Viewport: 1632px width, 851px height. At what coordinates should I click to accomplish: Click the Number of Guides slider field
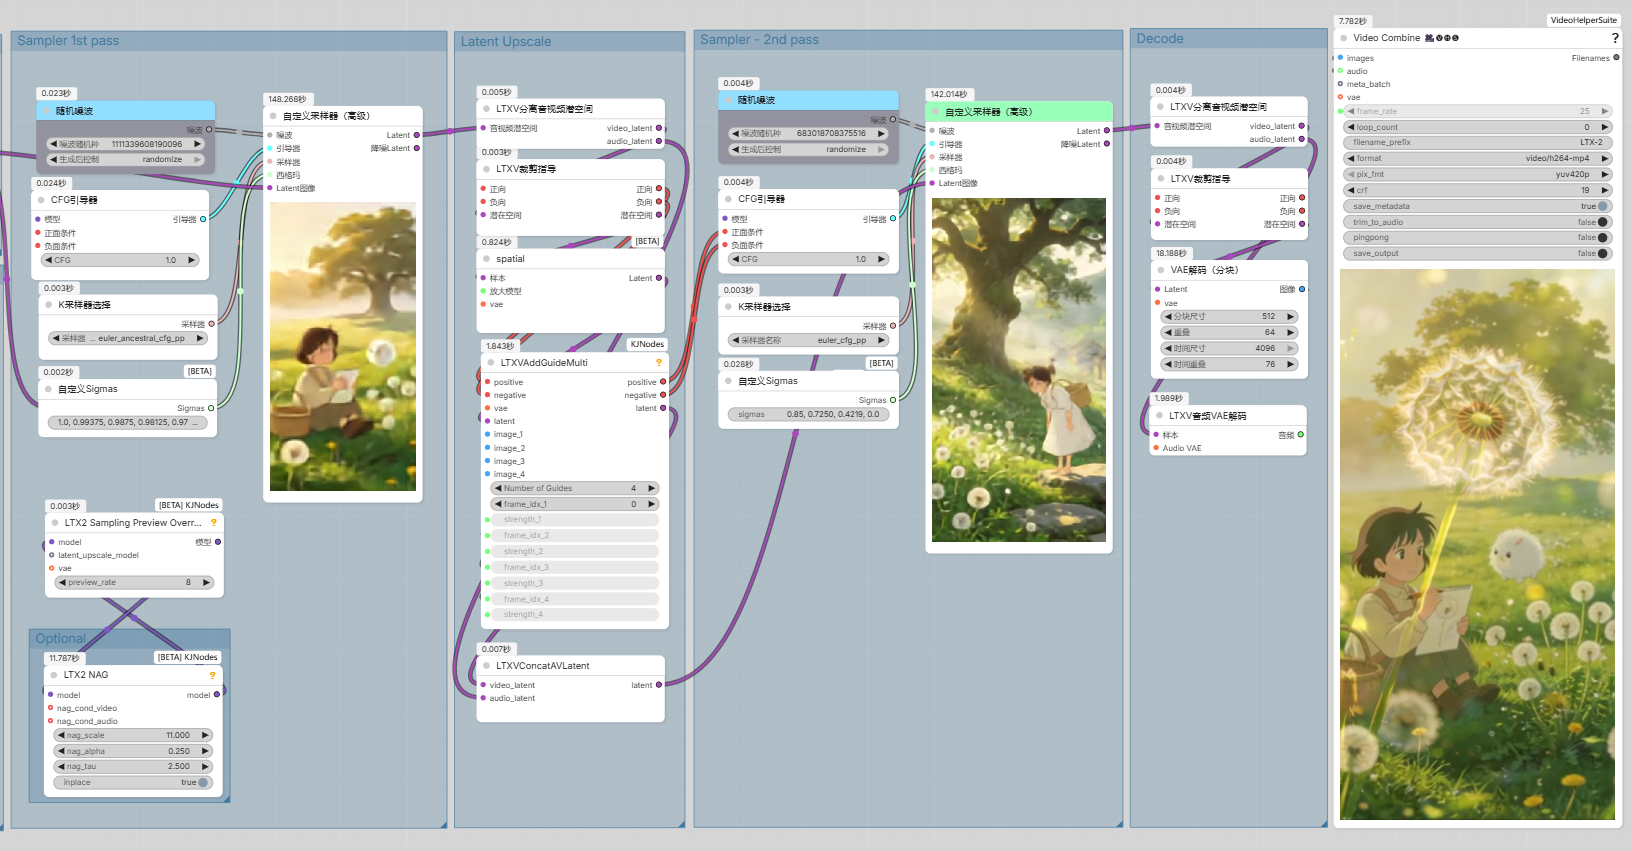[x=574, y=488]
